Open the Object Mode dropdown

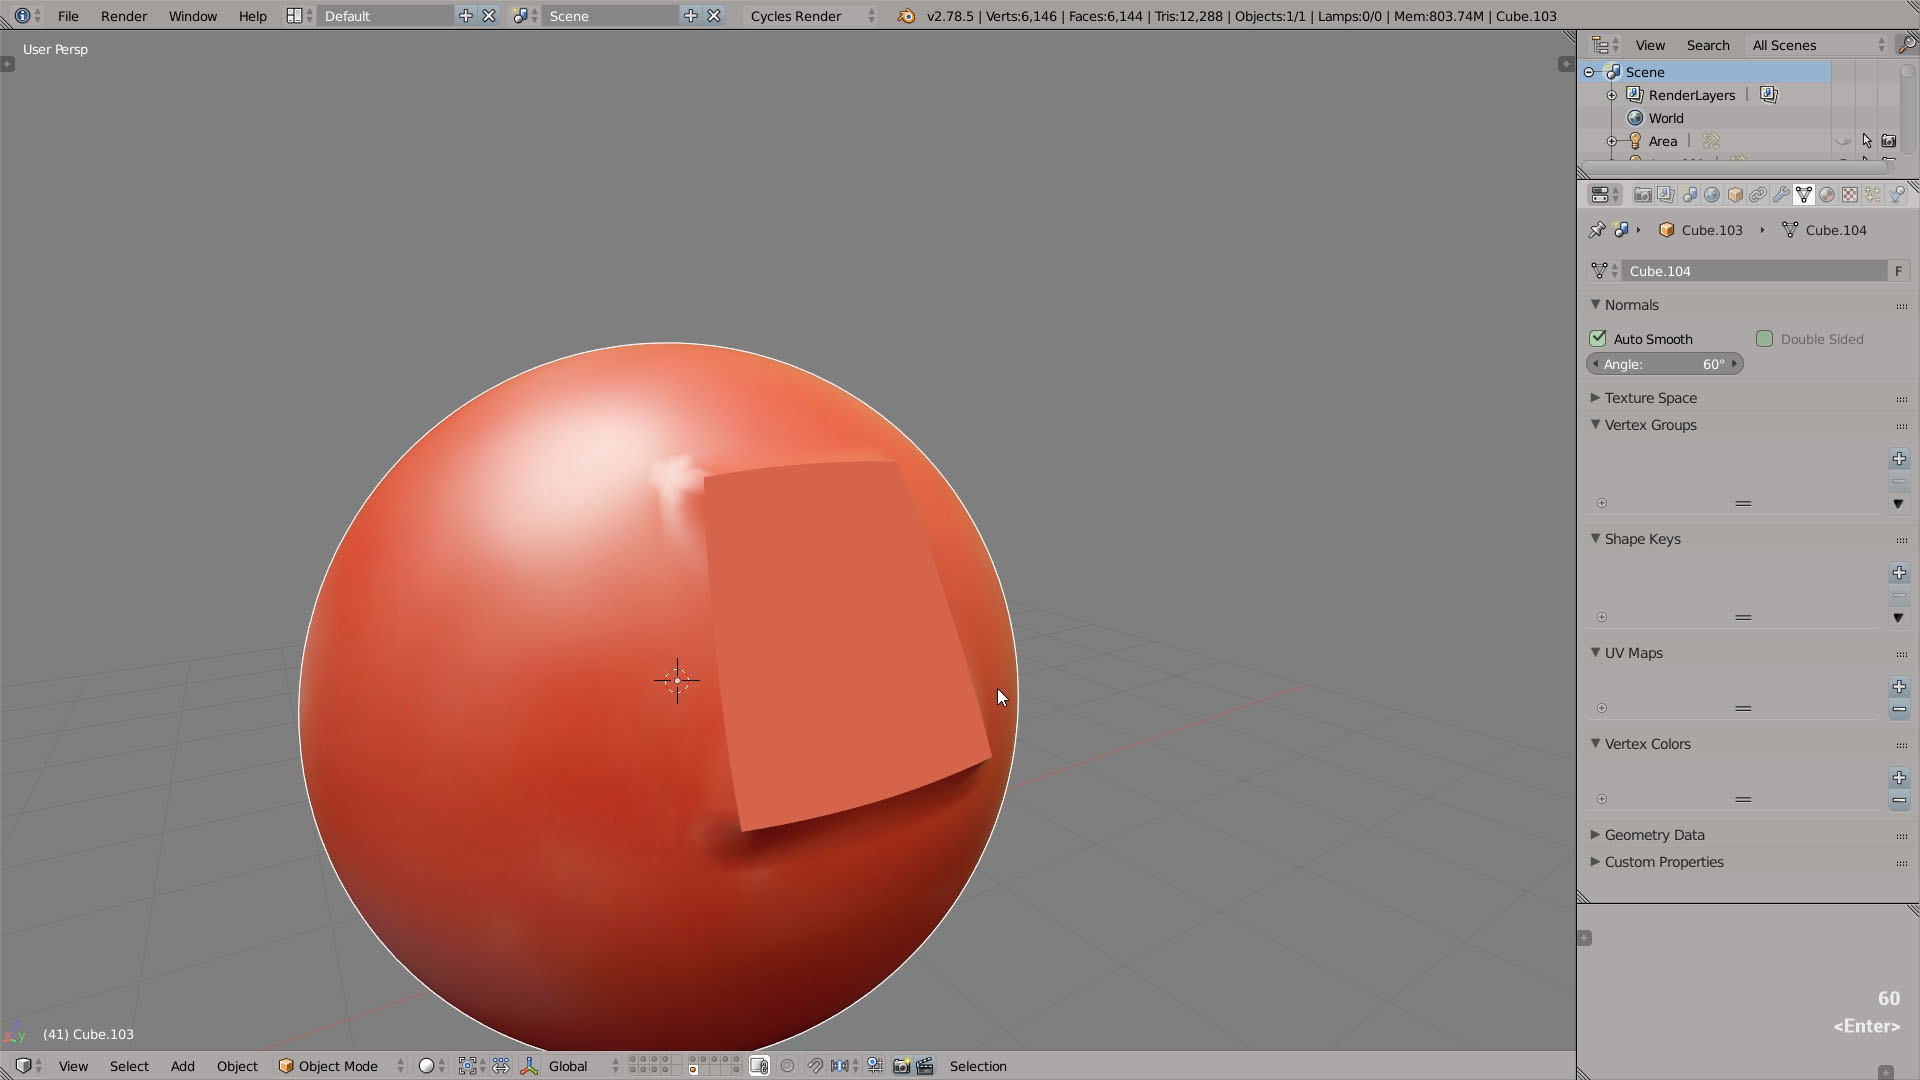pos(340,1066)
